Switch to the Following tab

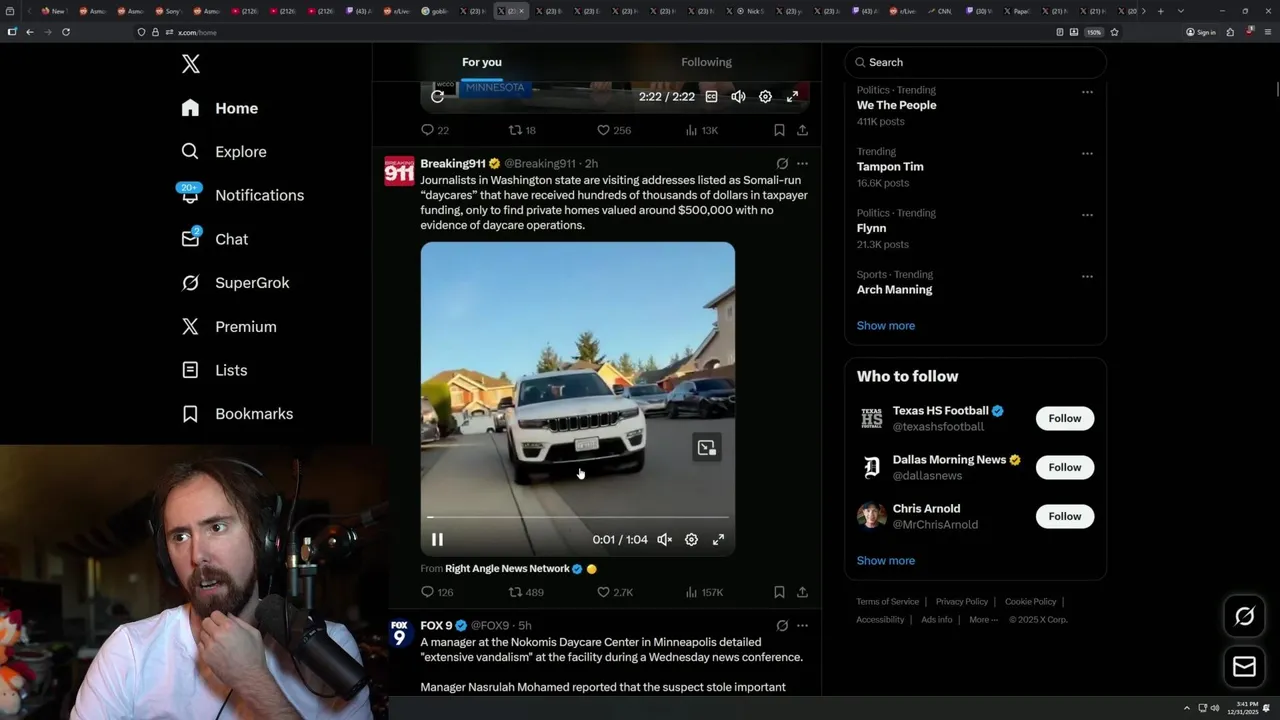coord(707,62)
